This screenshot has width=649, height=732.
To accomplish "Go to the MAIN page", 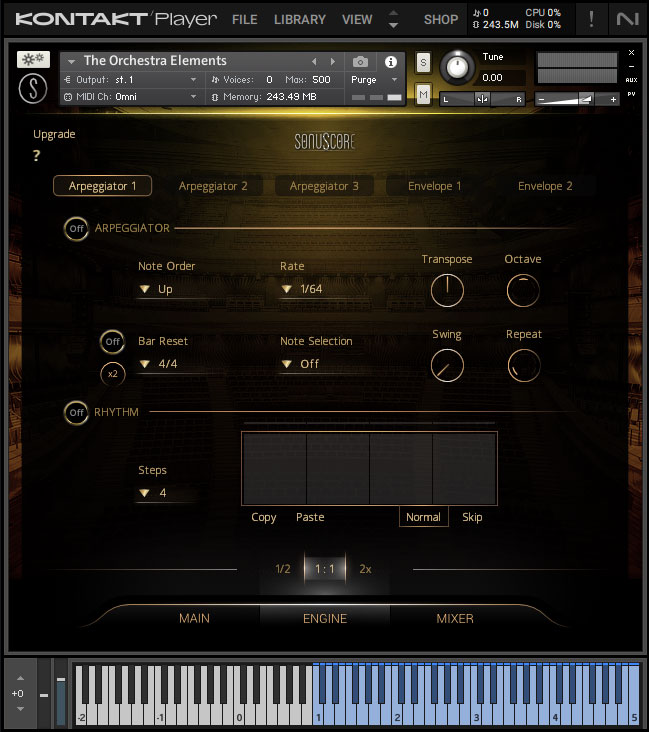I will pos(194,619).
